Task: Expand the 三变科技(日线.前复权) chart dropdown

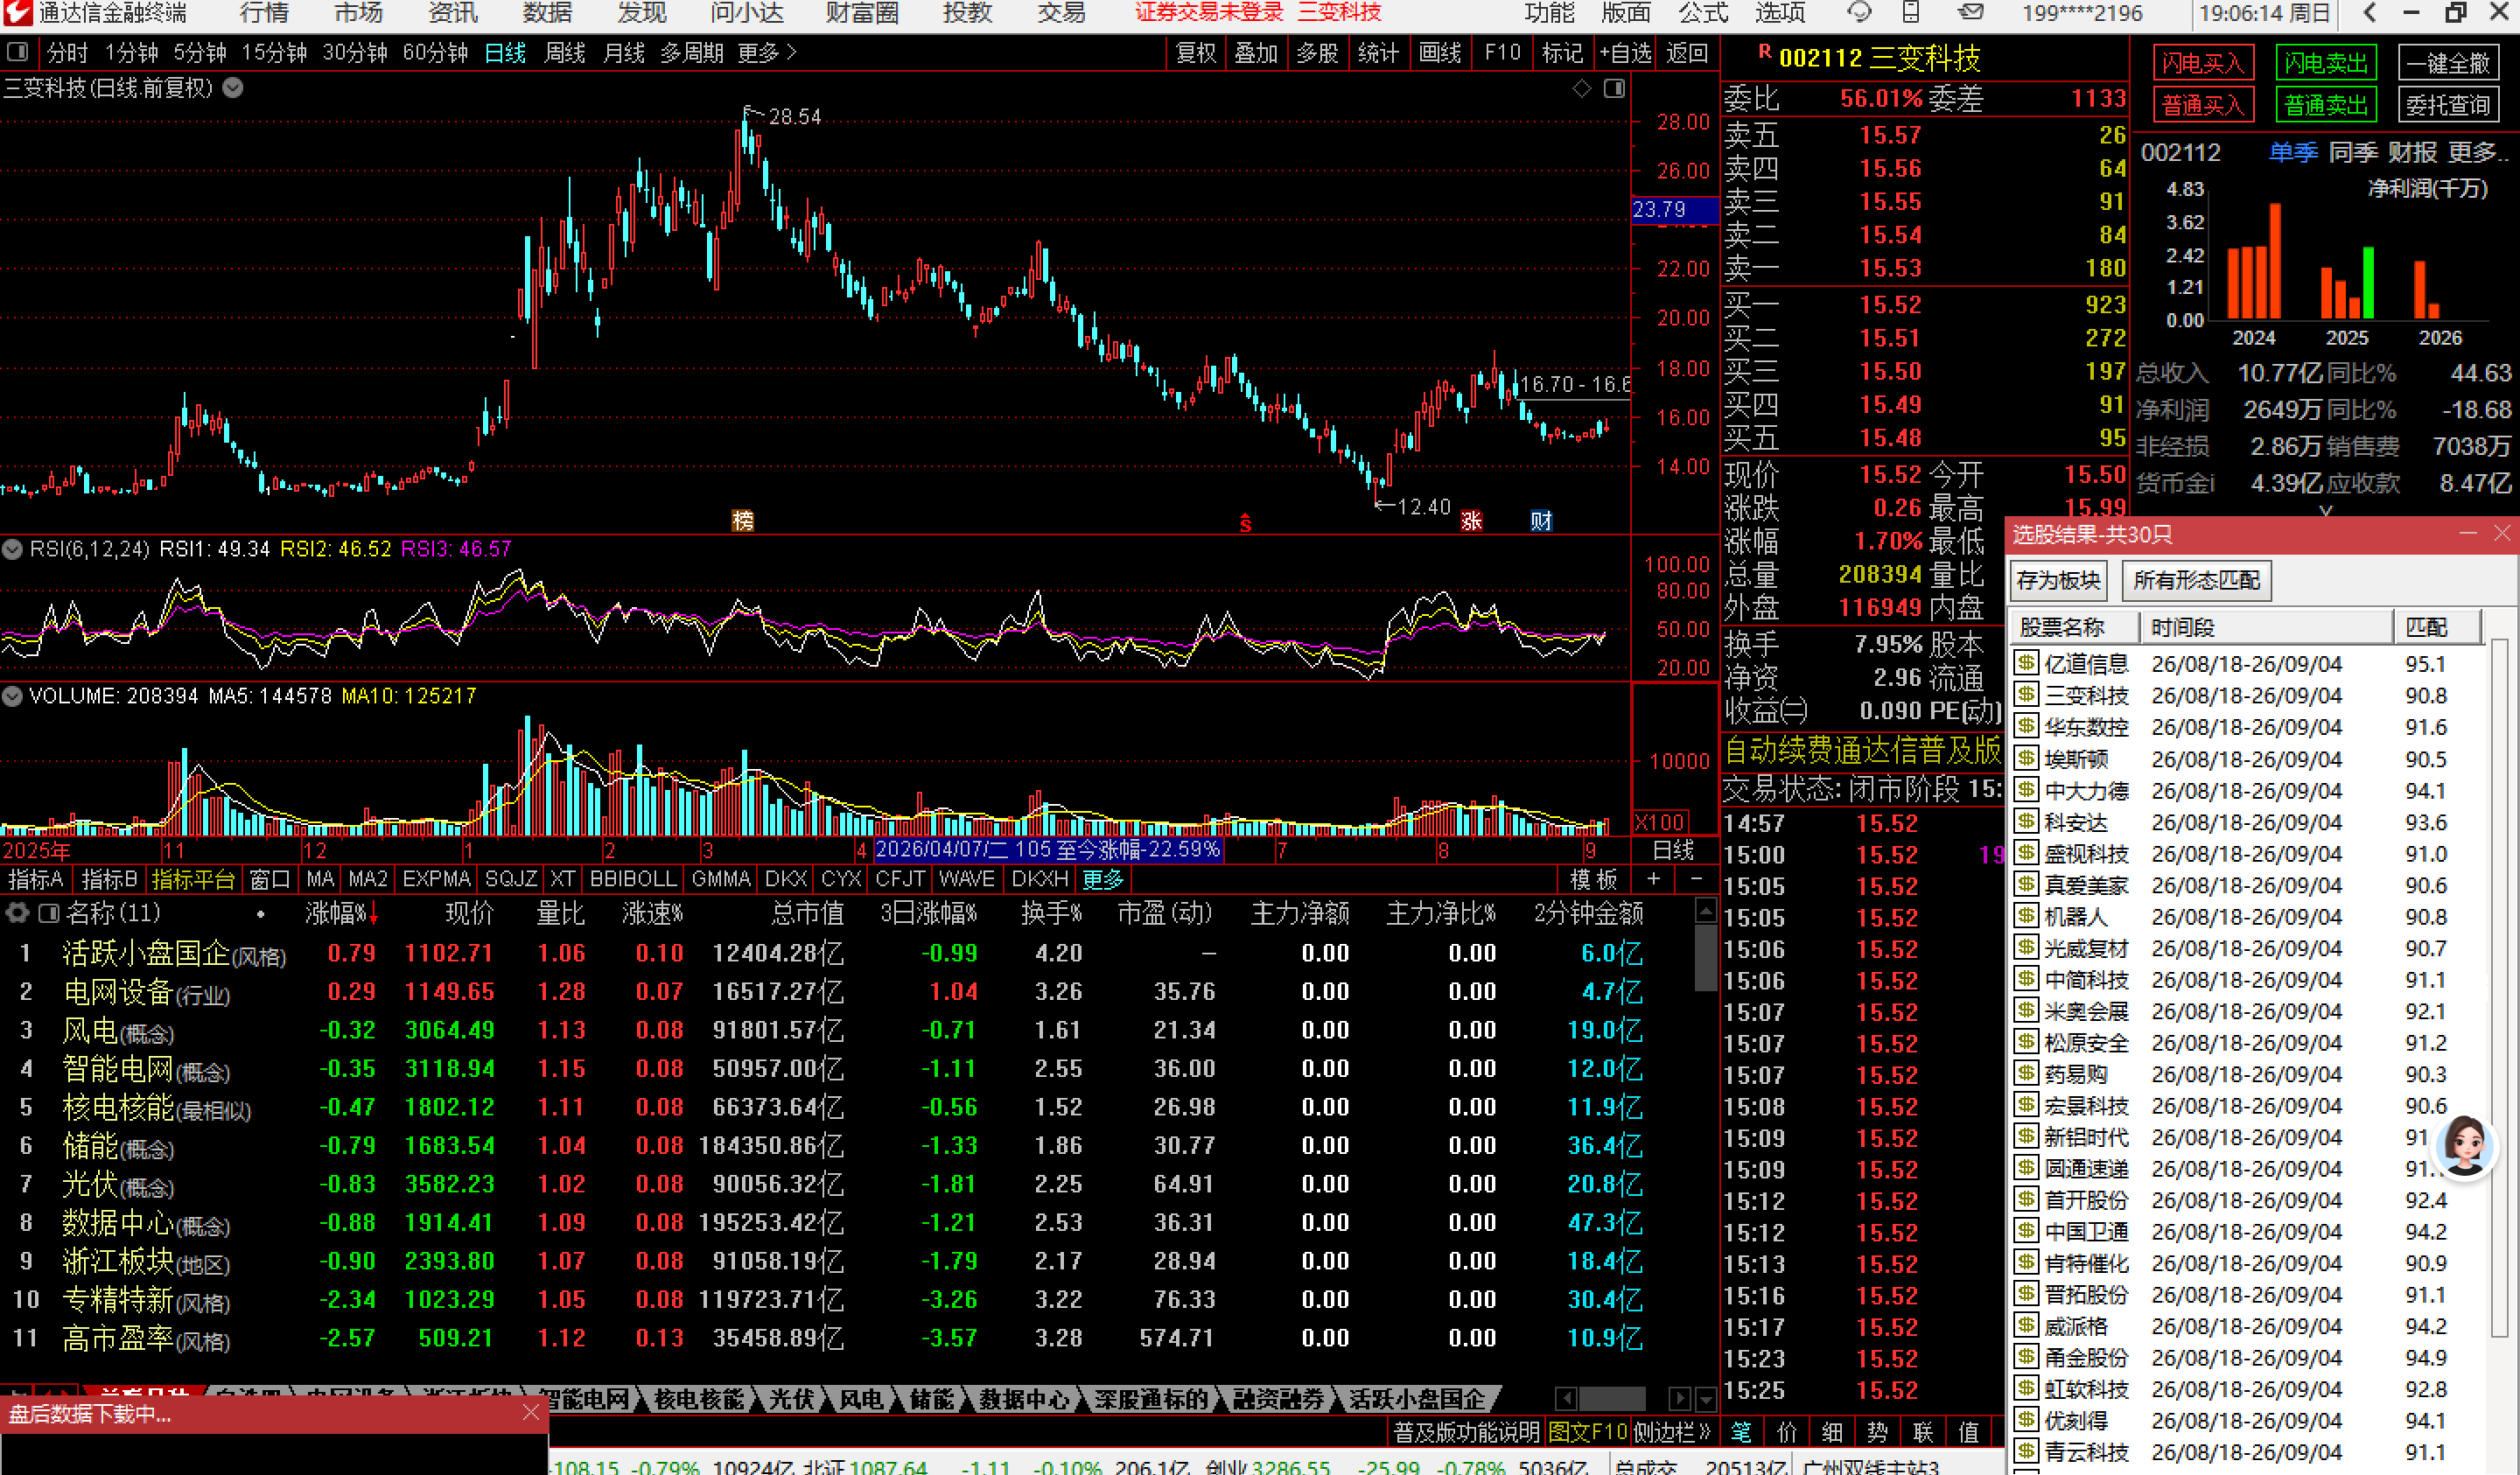Action: tap(233, 88)
